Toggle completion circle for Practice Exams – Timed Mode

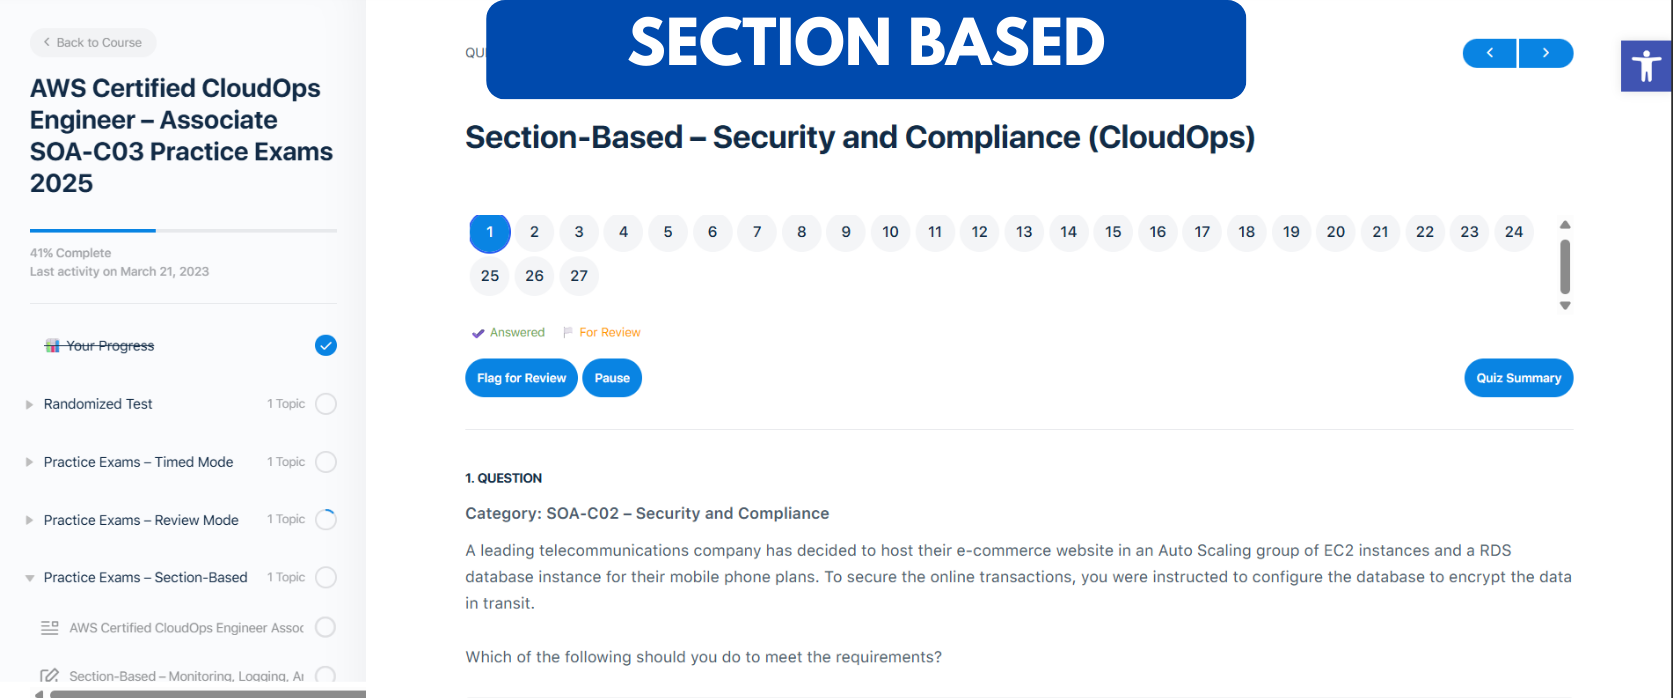326,462
